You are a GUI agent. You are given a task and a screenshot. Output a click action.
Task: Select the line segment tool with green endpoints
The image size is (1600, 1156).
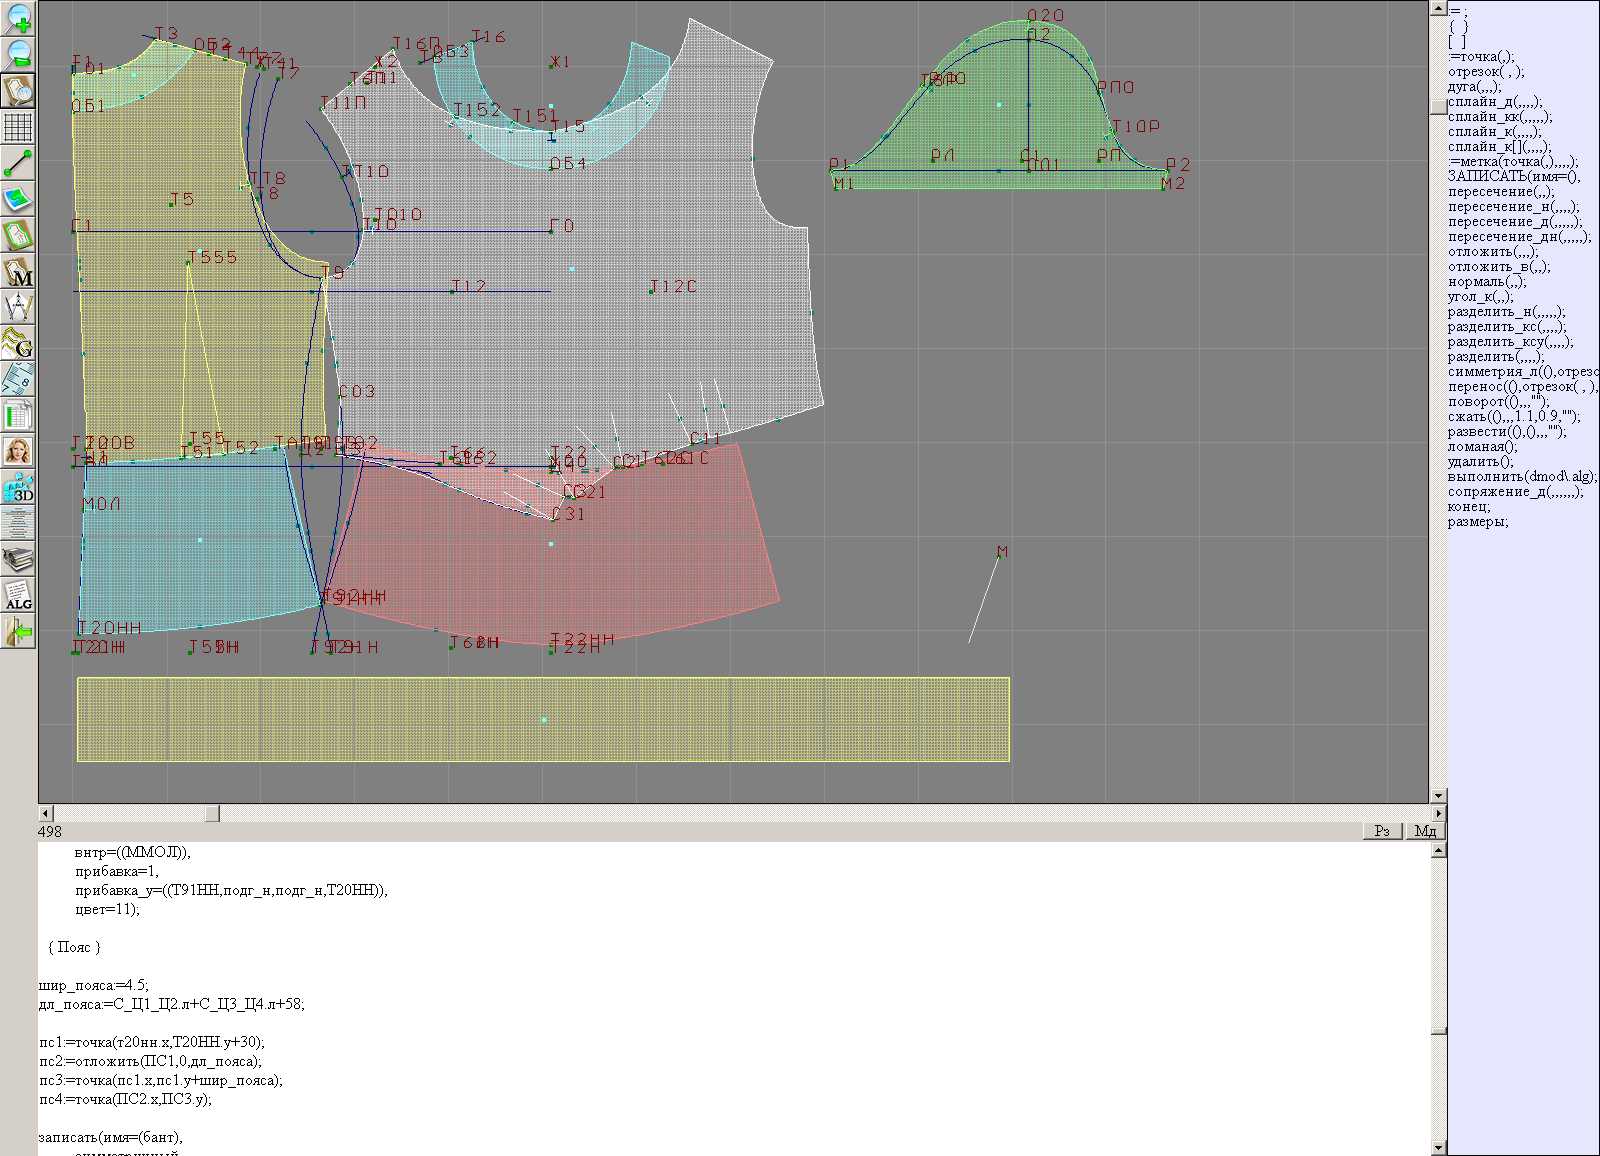point(18,163)
